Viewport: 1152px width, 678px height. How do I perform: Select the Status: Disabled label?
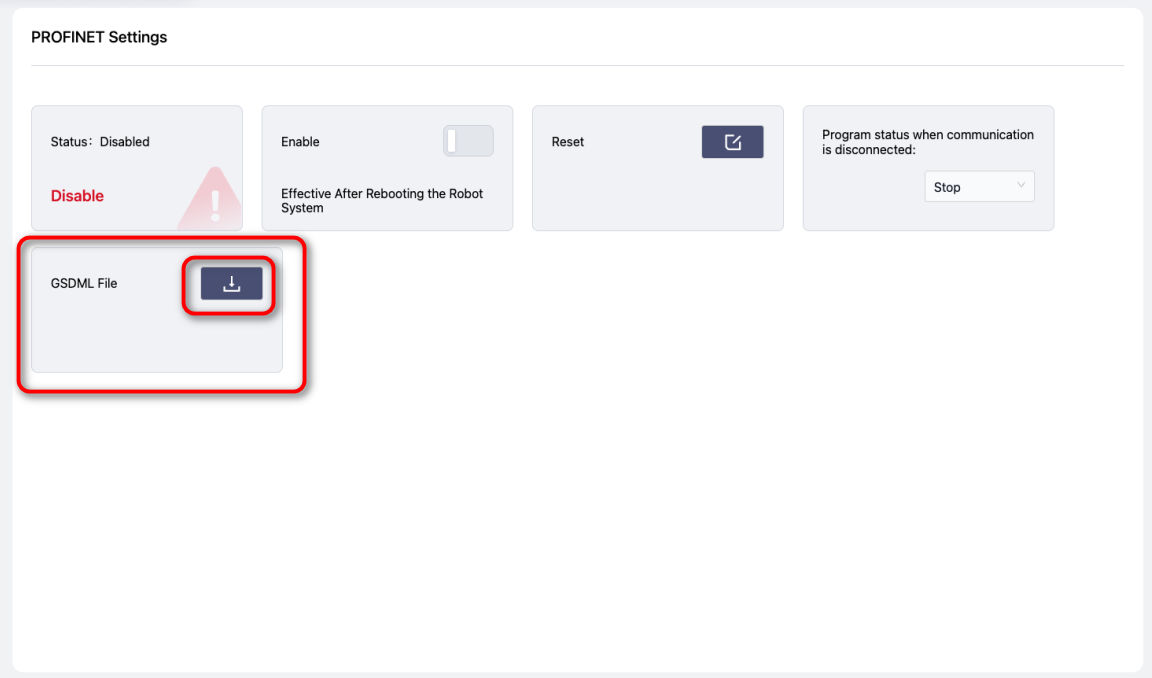pyautogui.click(x=100, y=142)
